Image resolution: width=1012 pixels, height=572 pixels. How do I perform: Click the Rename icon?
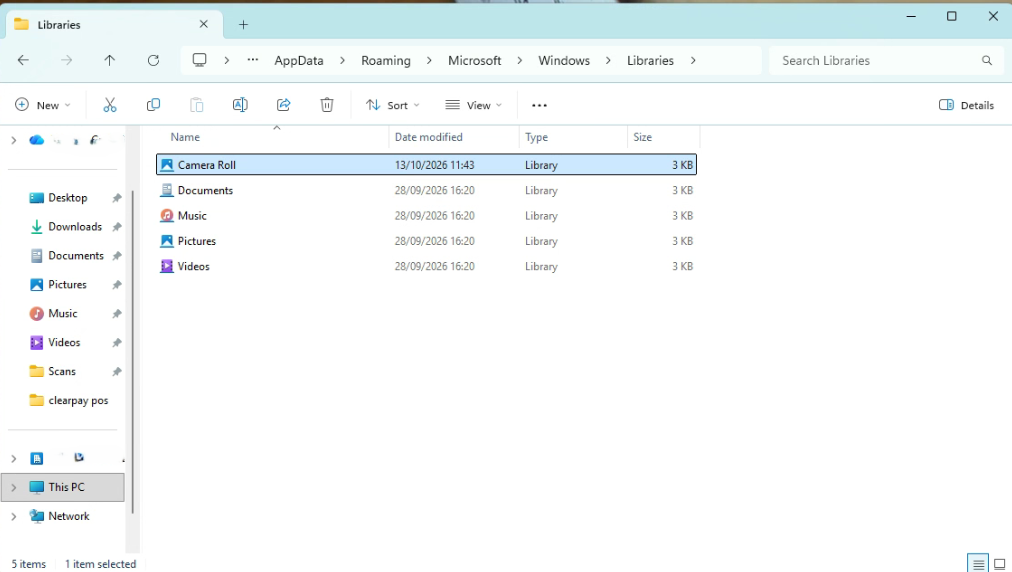click(240, 105)
